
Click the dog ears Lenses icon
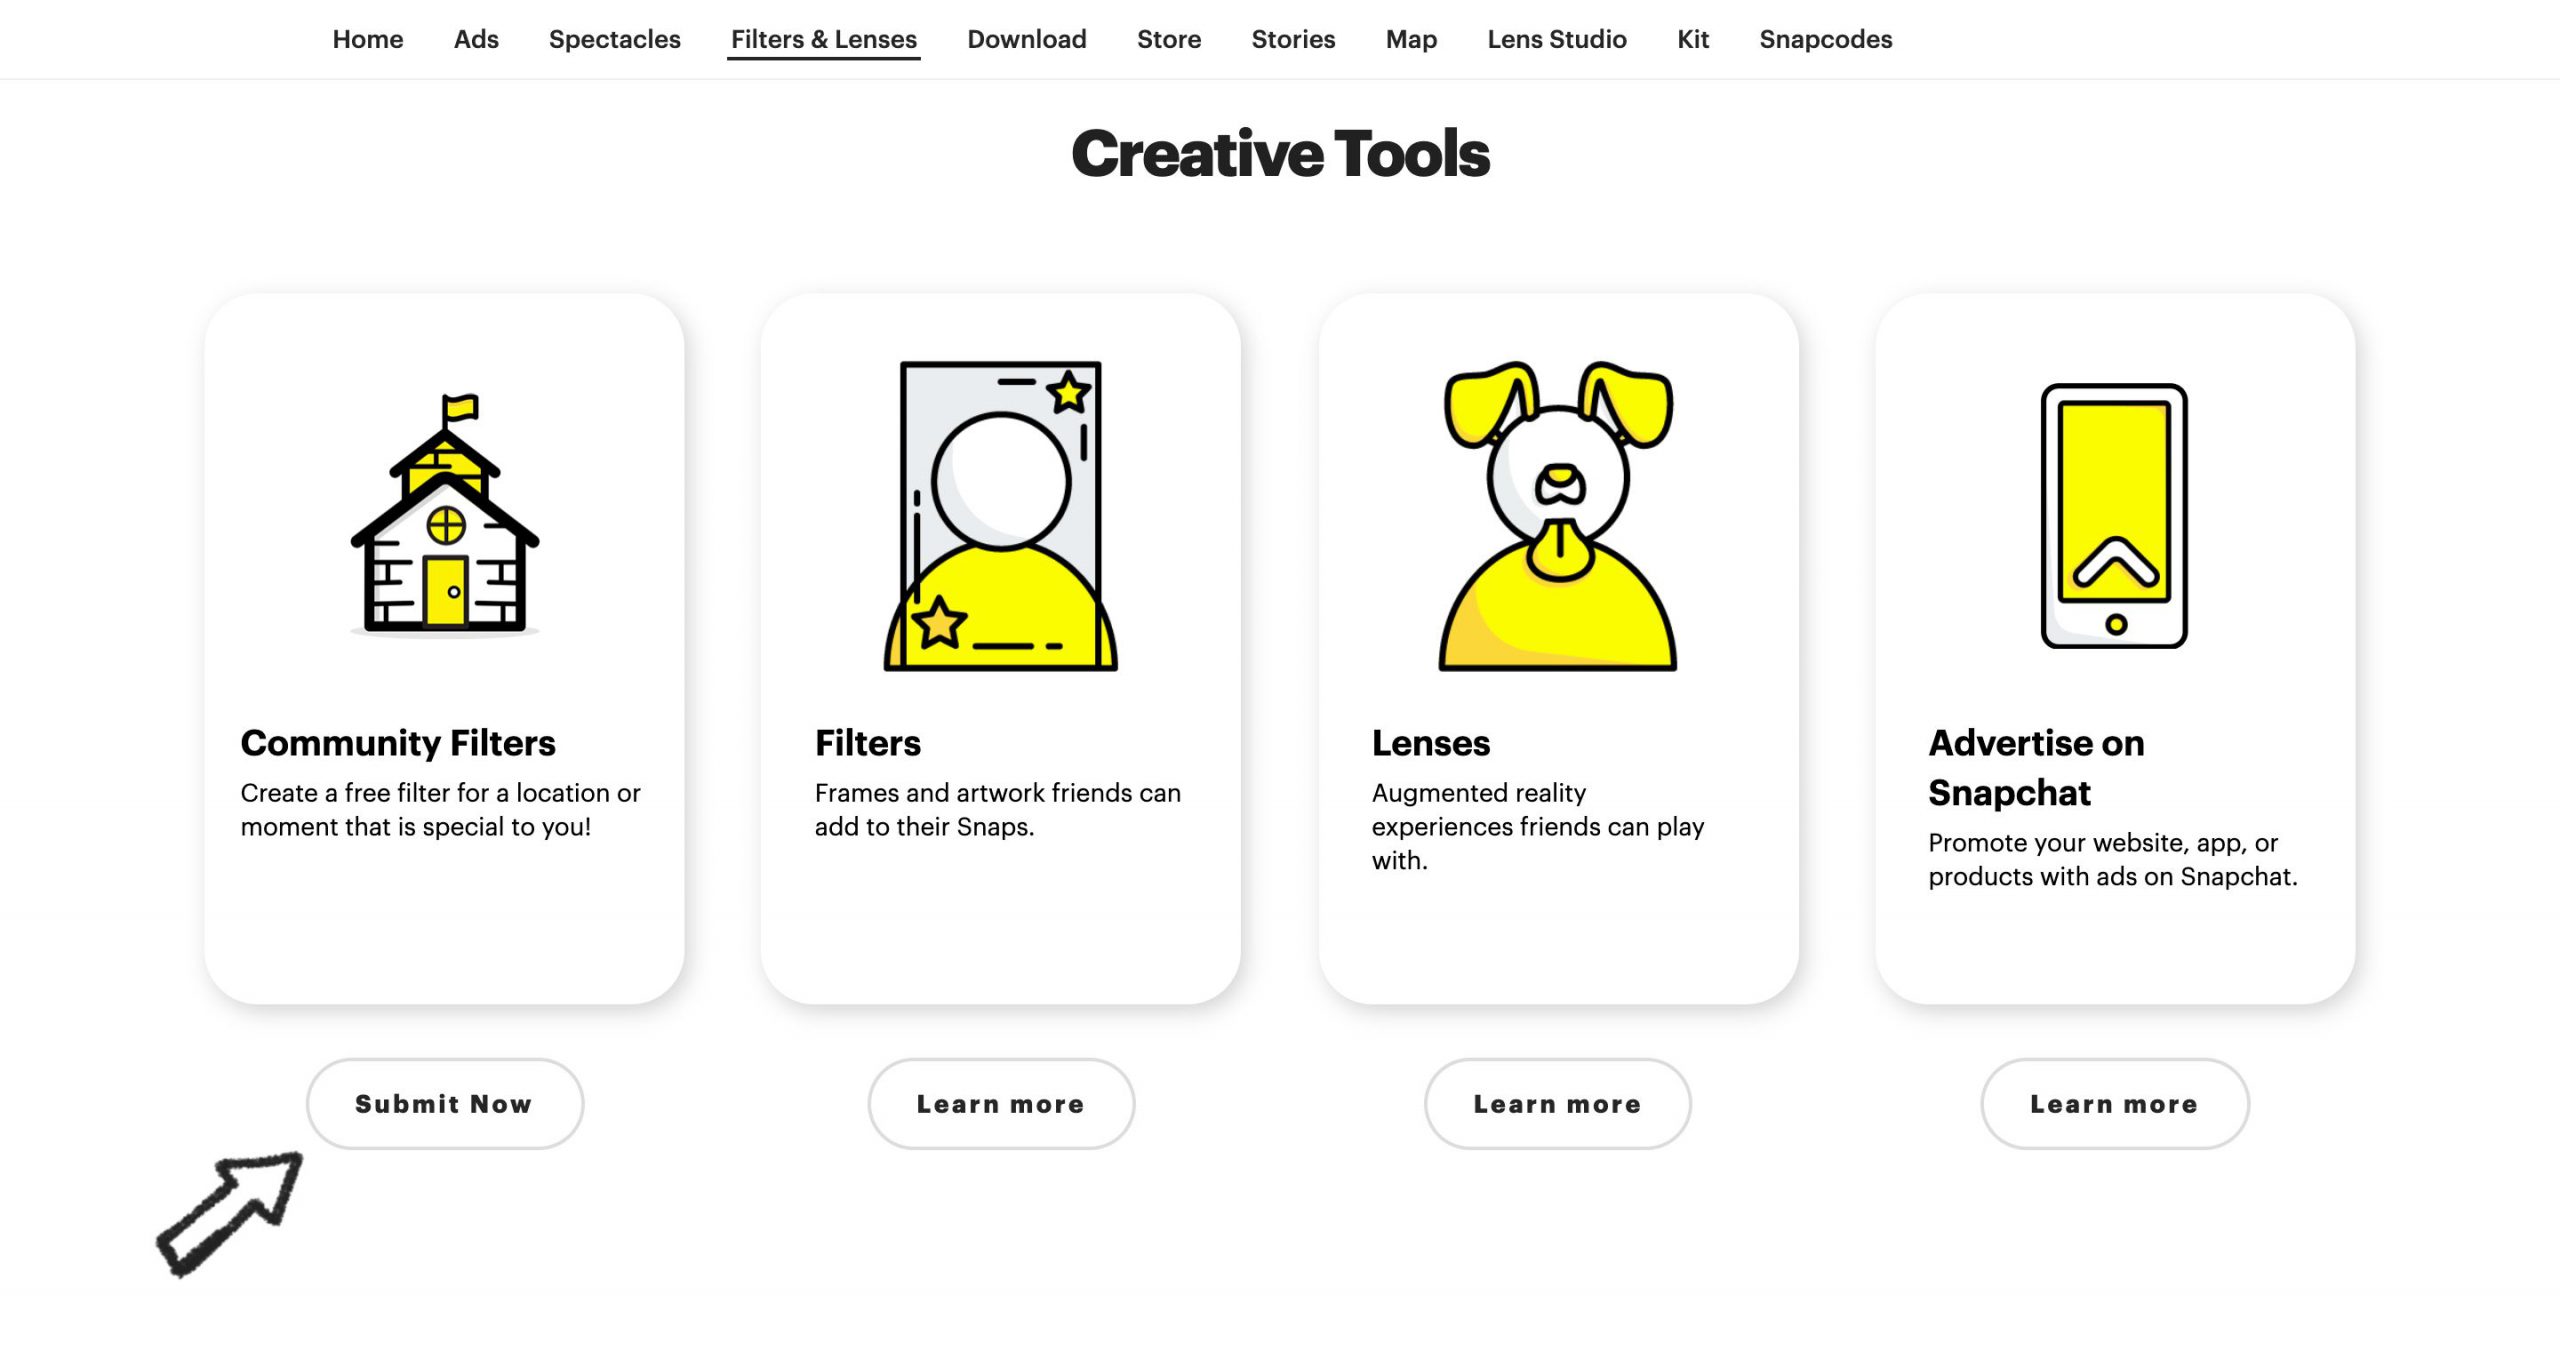1557,515
